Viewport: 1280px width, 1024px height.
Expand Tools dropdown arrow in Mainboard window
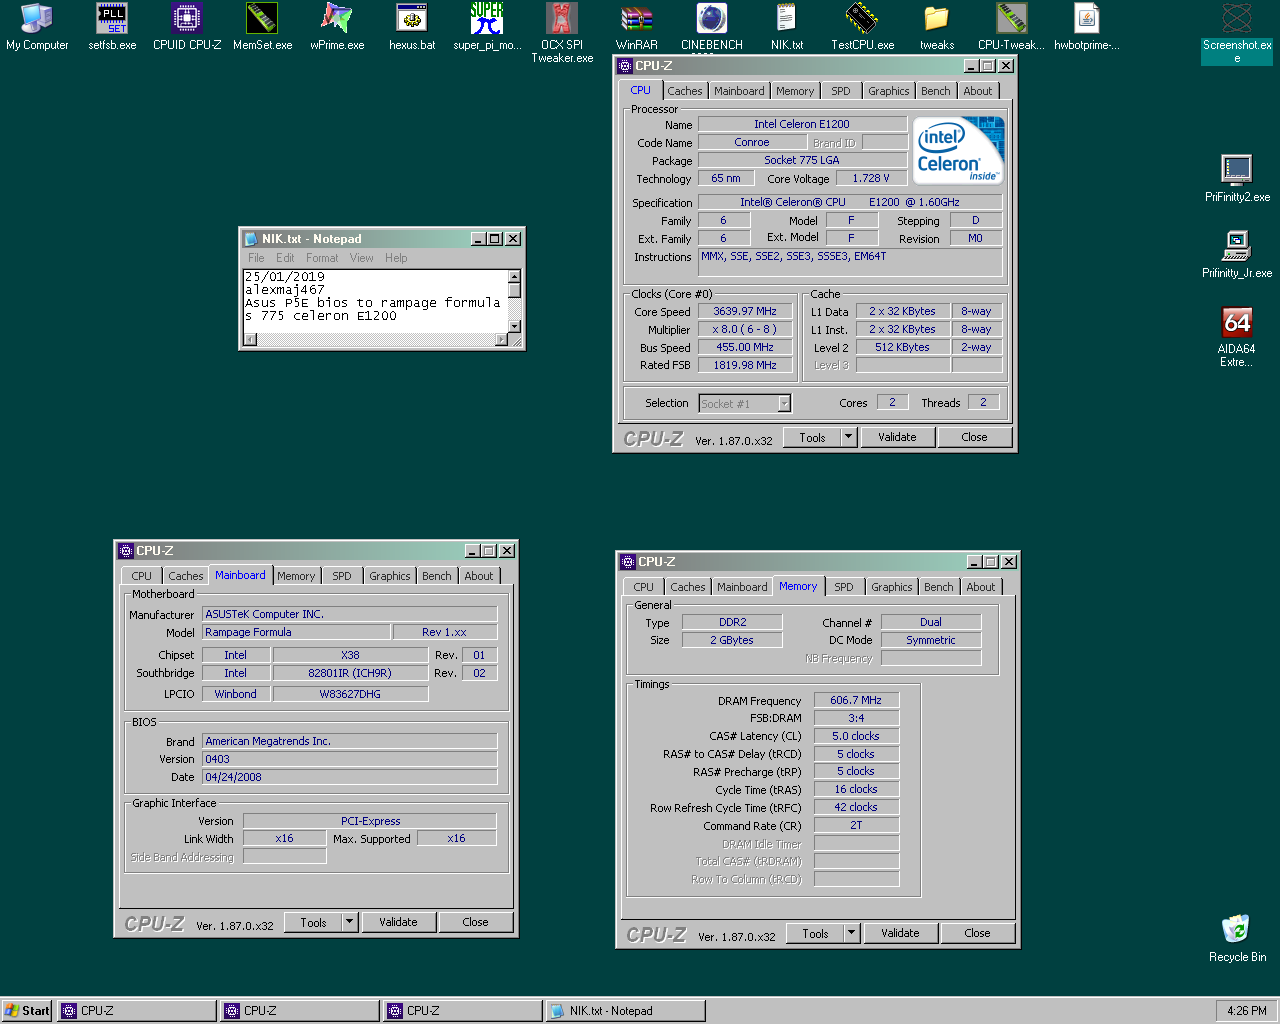click(x=350, y=922)
